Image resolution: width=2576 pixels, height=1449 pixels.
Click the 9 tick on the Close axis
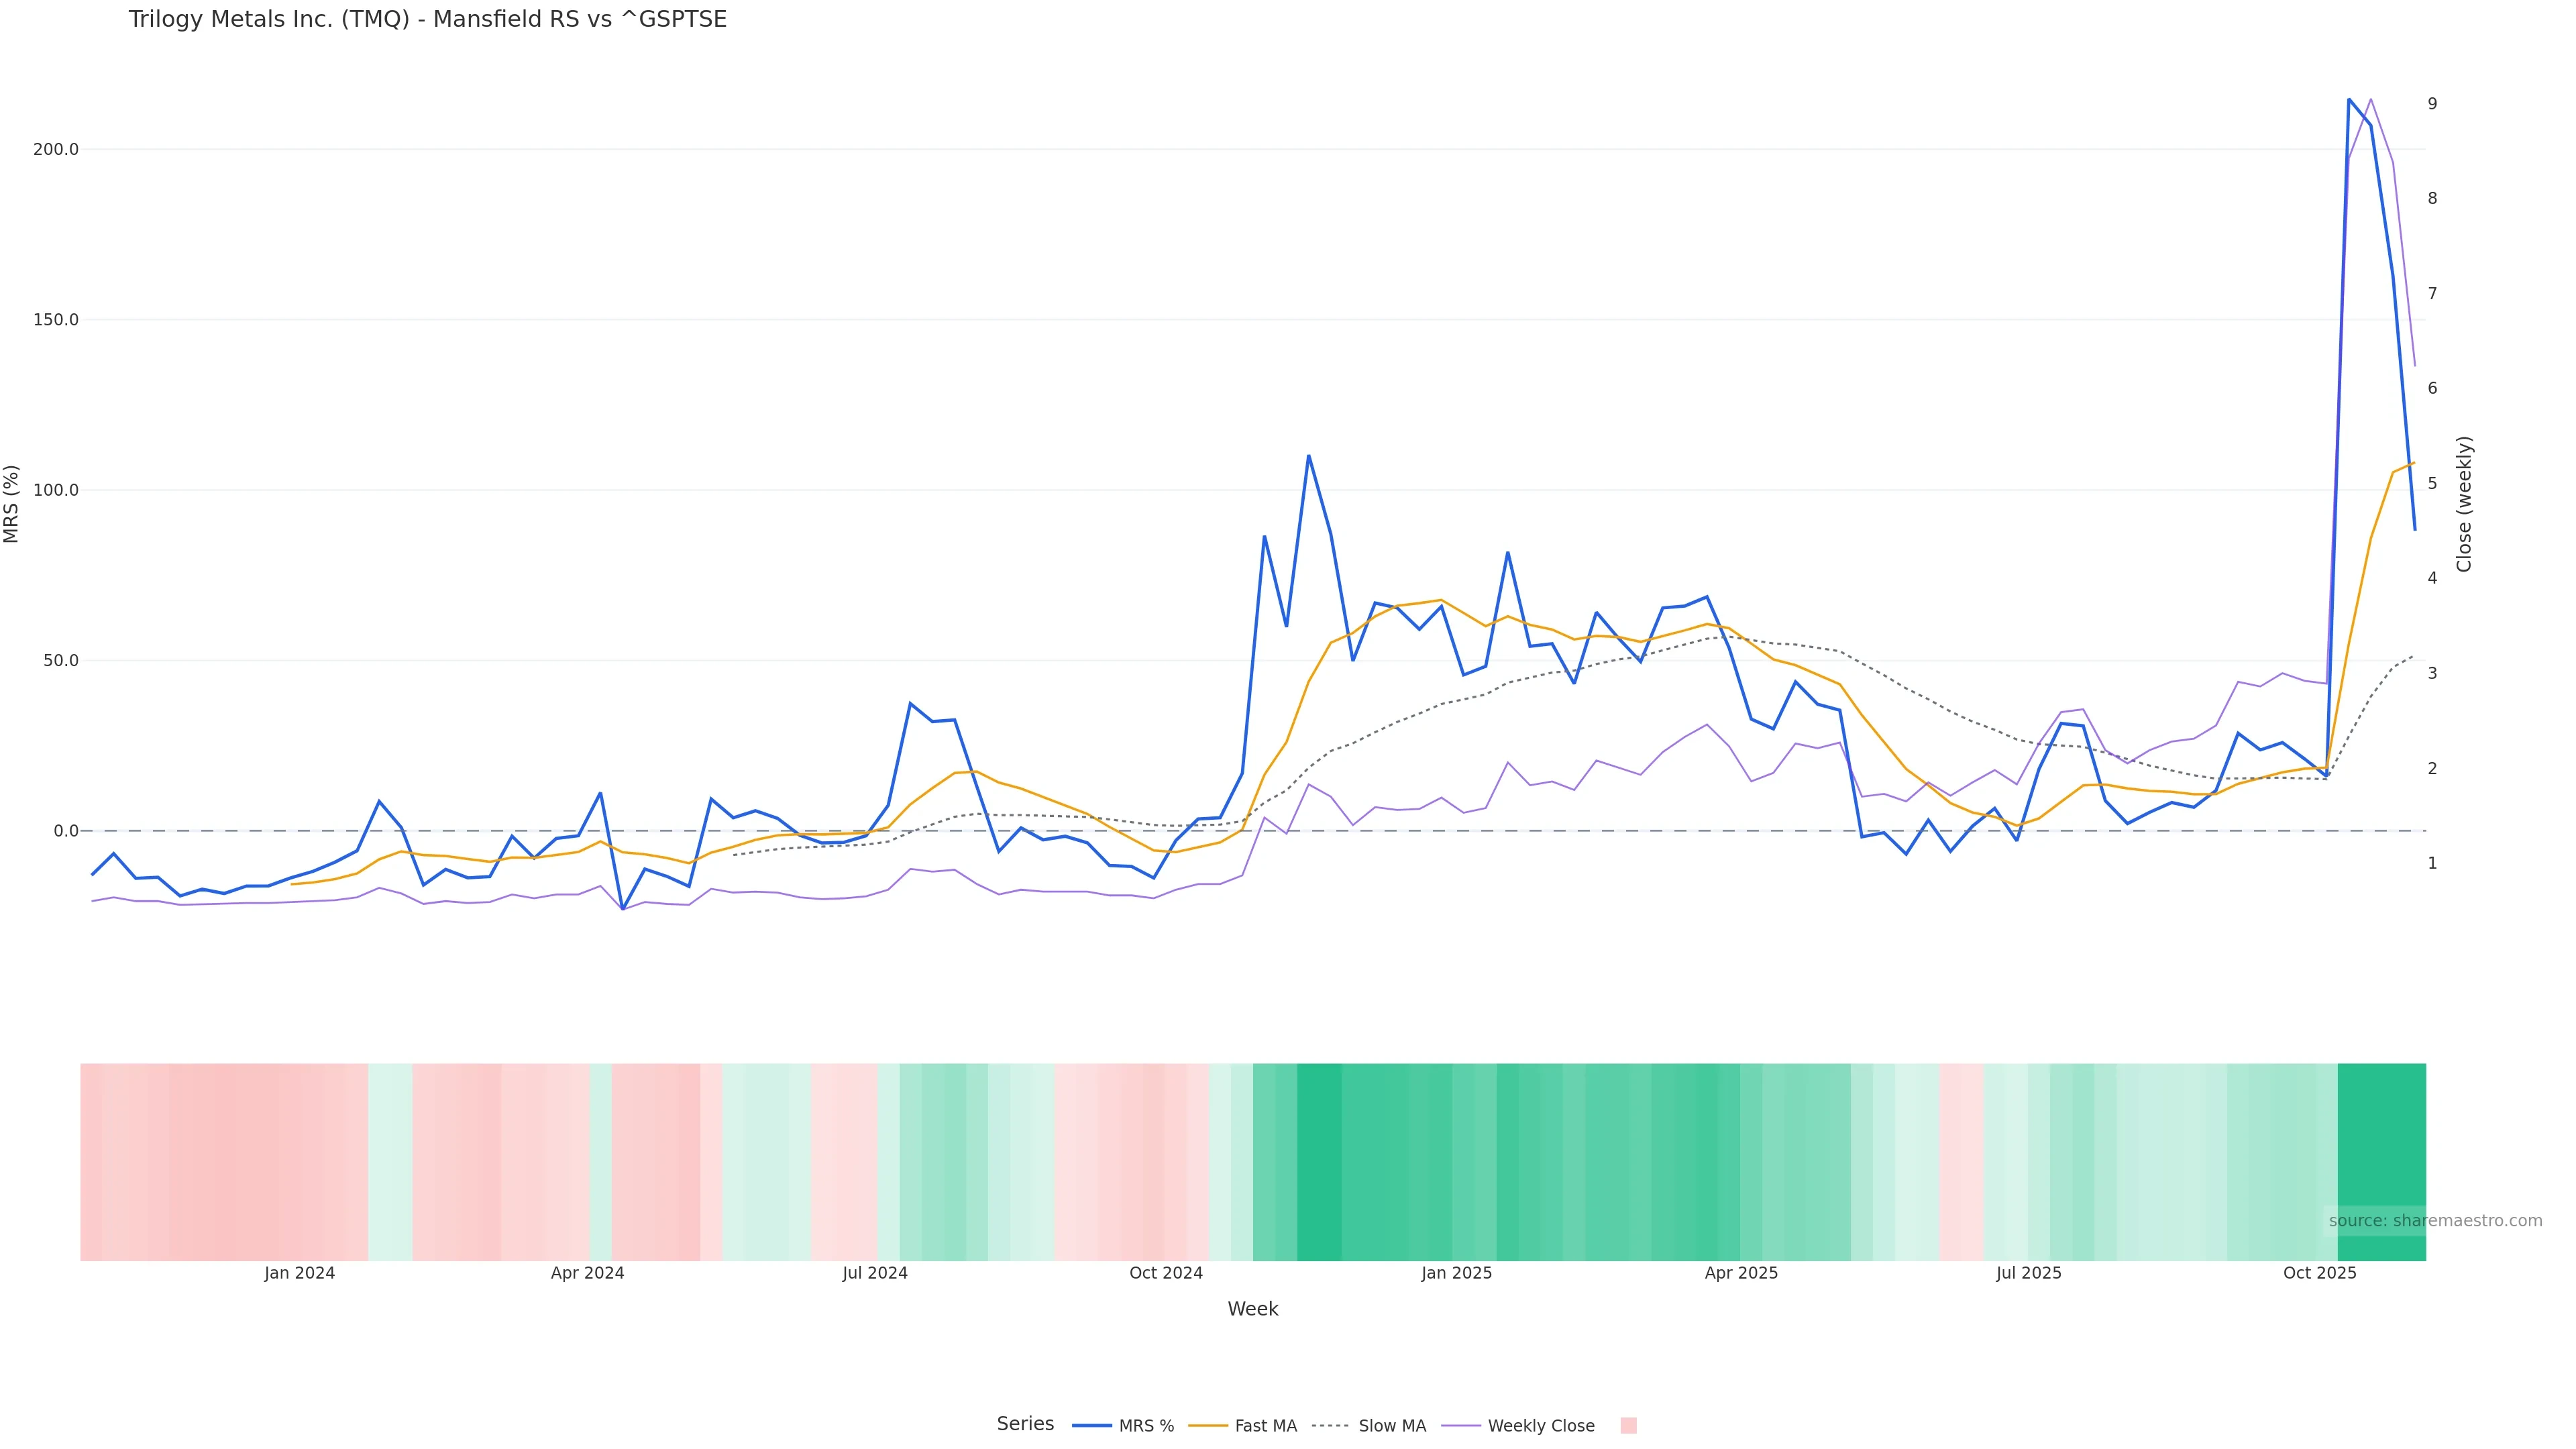[2432, 104]
